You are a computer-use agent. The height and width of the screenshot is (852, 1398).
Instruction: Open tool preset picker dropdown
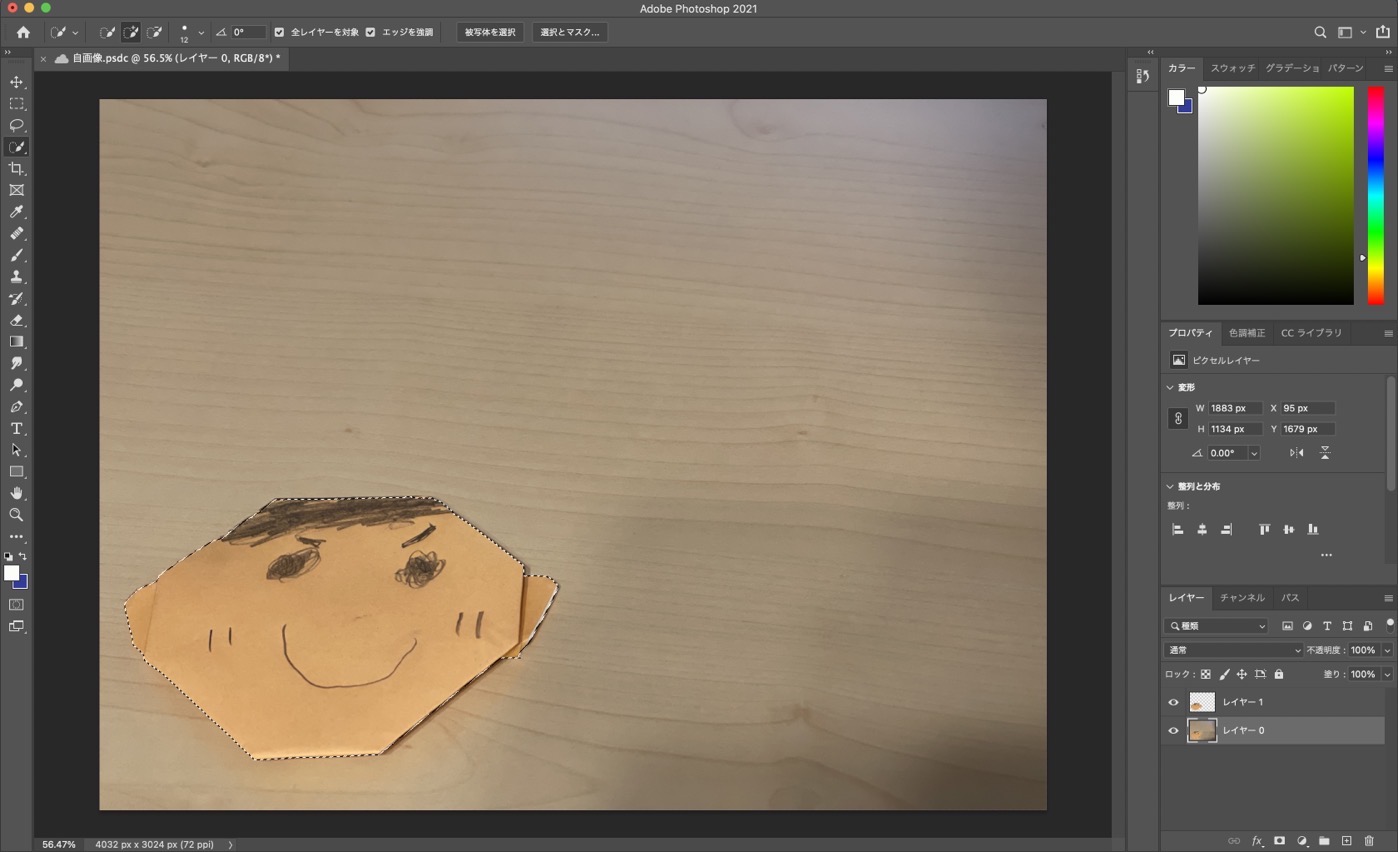click(x=75, y=33)
